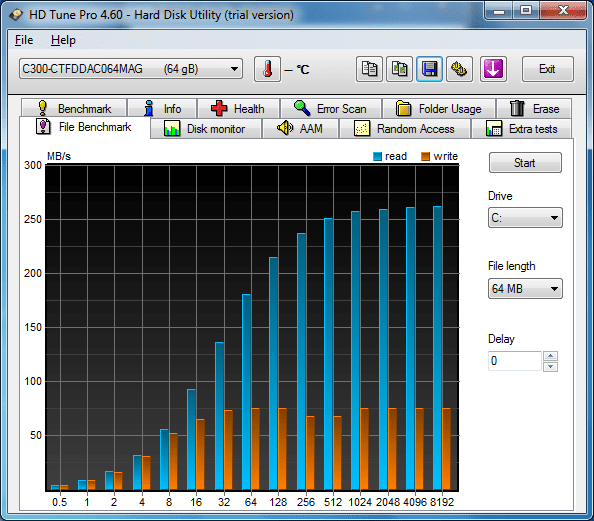Click the Exit button

[x=547, y=69]
